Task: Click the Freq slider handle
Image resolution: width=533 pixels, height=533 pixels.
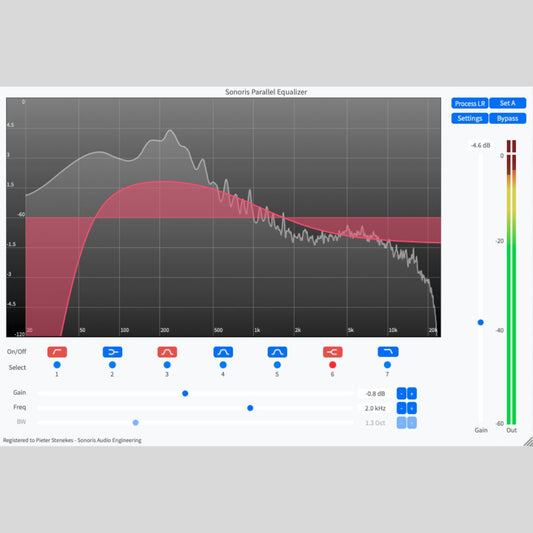Action: [250, 408]
